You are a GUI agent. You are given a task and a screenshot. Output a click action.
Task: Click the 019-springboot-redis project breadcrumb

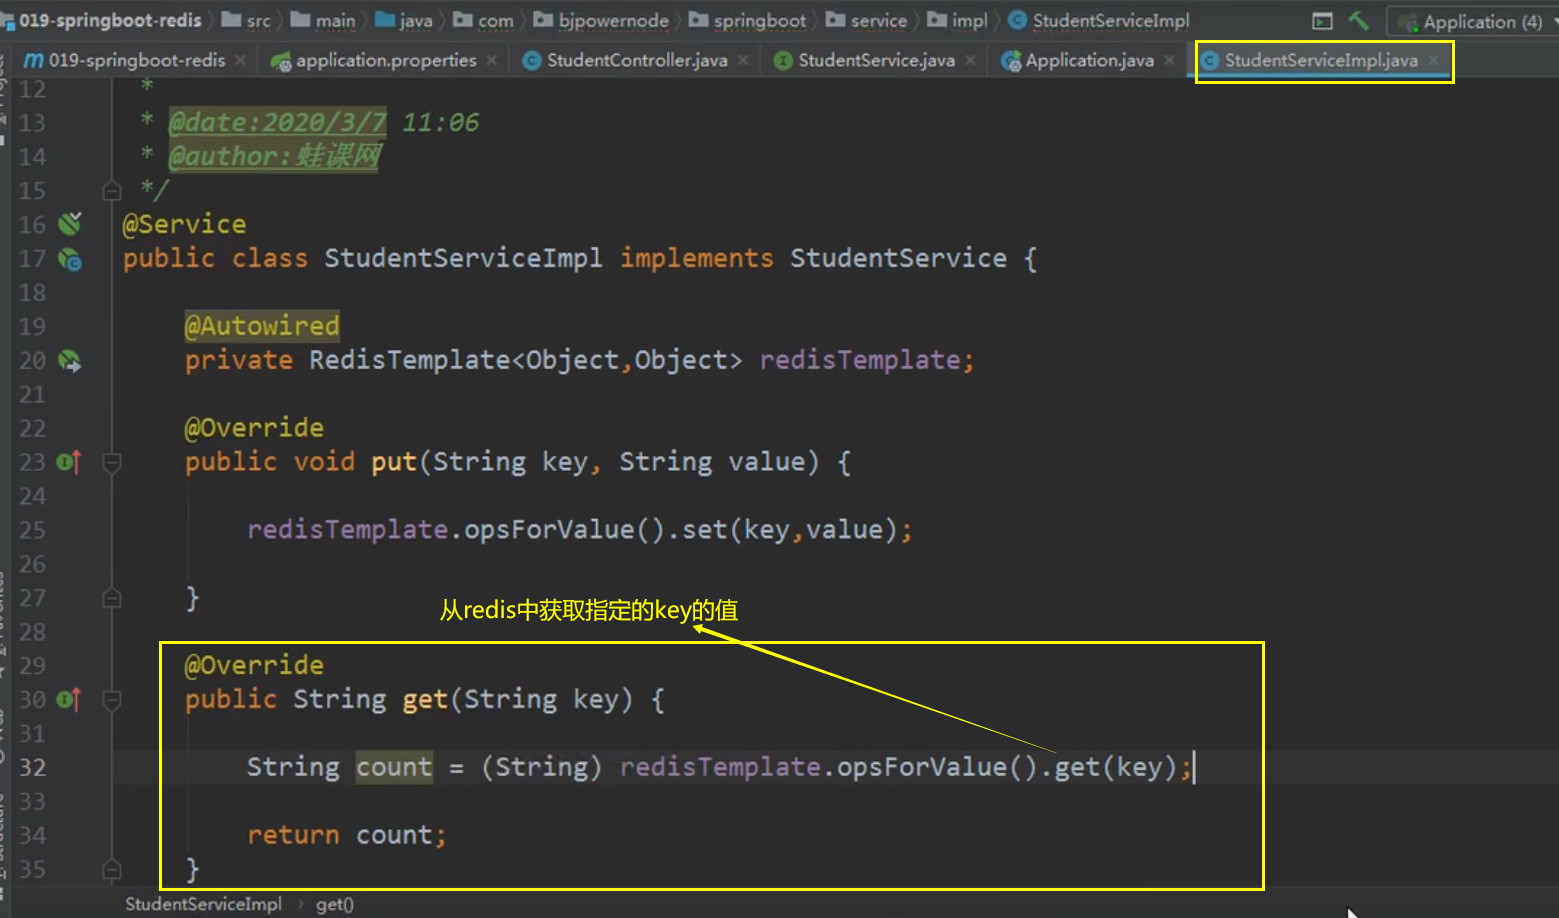pyautogui.click(x=101, y=20)
